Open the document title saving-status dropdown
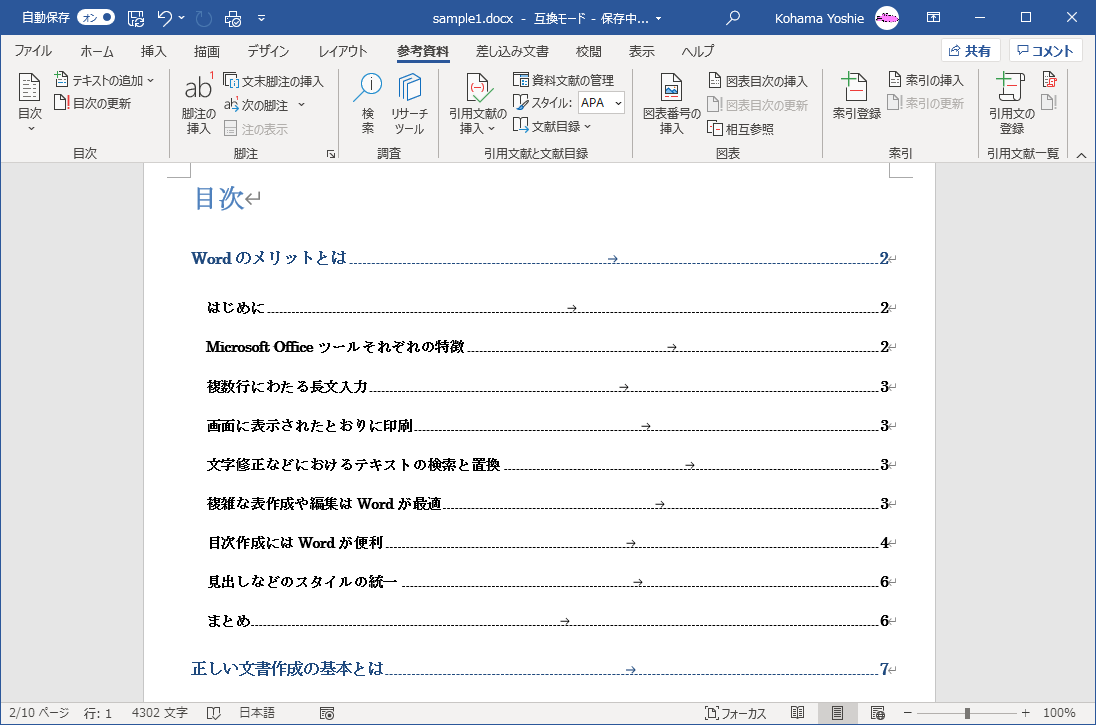The height and width of the screenshot is (725, 1096). [658, 19]
